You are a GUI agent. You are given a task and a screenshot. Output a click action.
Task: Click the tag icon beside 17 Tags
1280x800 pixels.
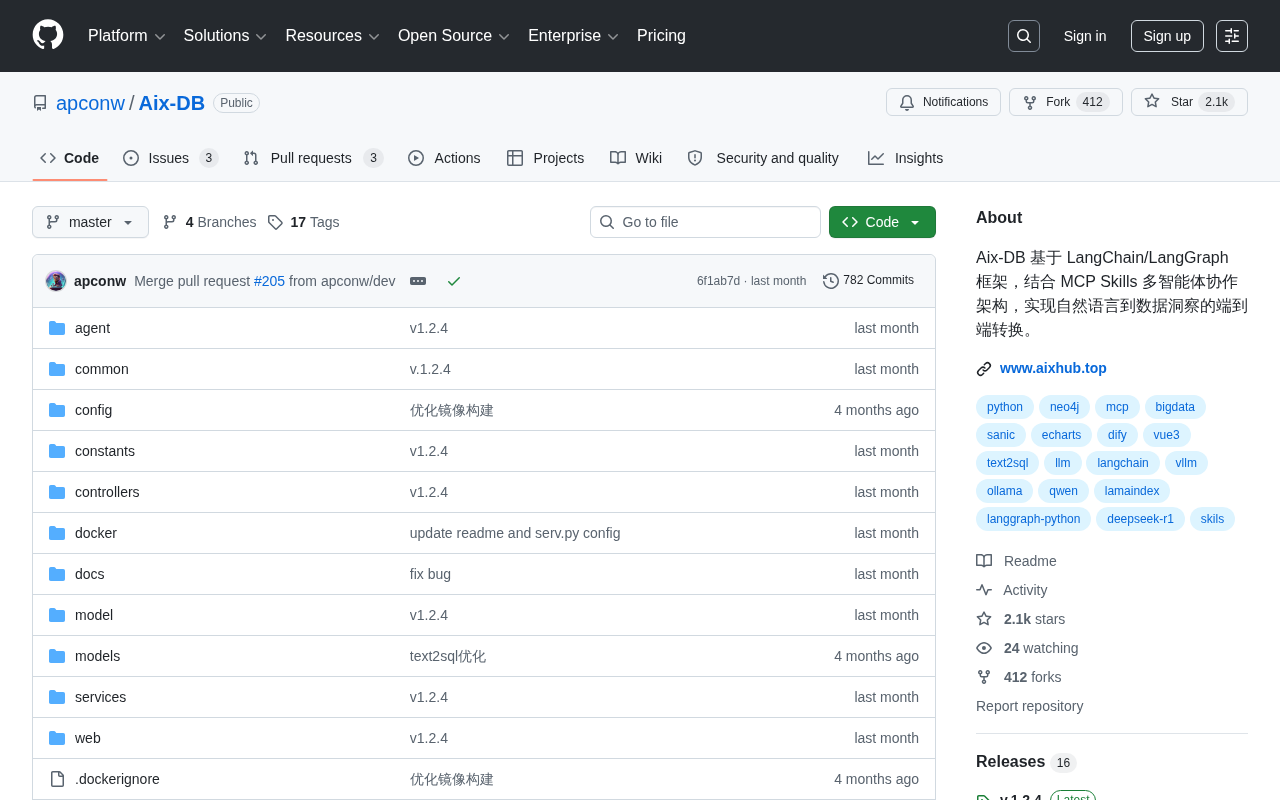tap(275, 222)
